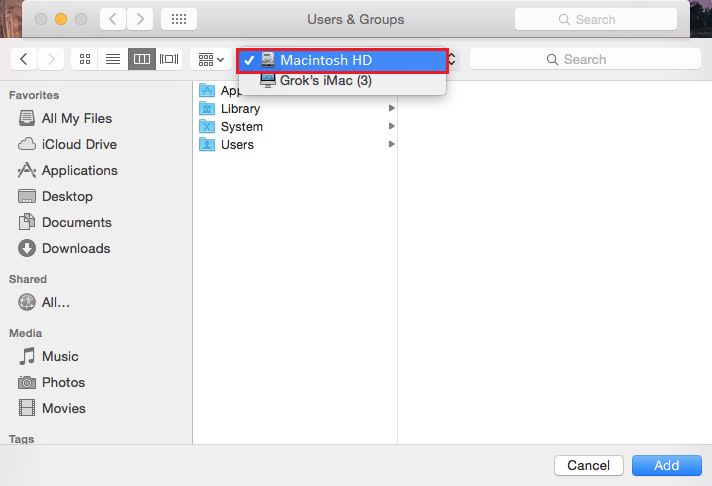This screenshot has width=712, height=486.
Task: Select the Users folder
Action: click(295, 144)
